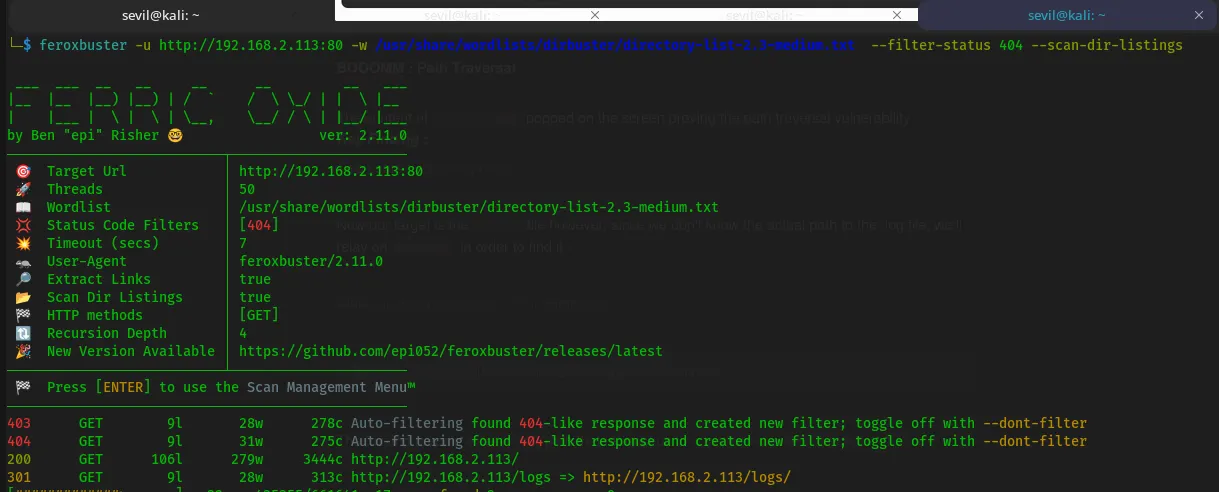Image resolution: width=1219 pixels, height=492 pixels.
Task: Click the animal icon beside User-Agent
Action: coord(24,261)
